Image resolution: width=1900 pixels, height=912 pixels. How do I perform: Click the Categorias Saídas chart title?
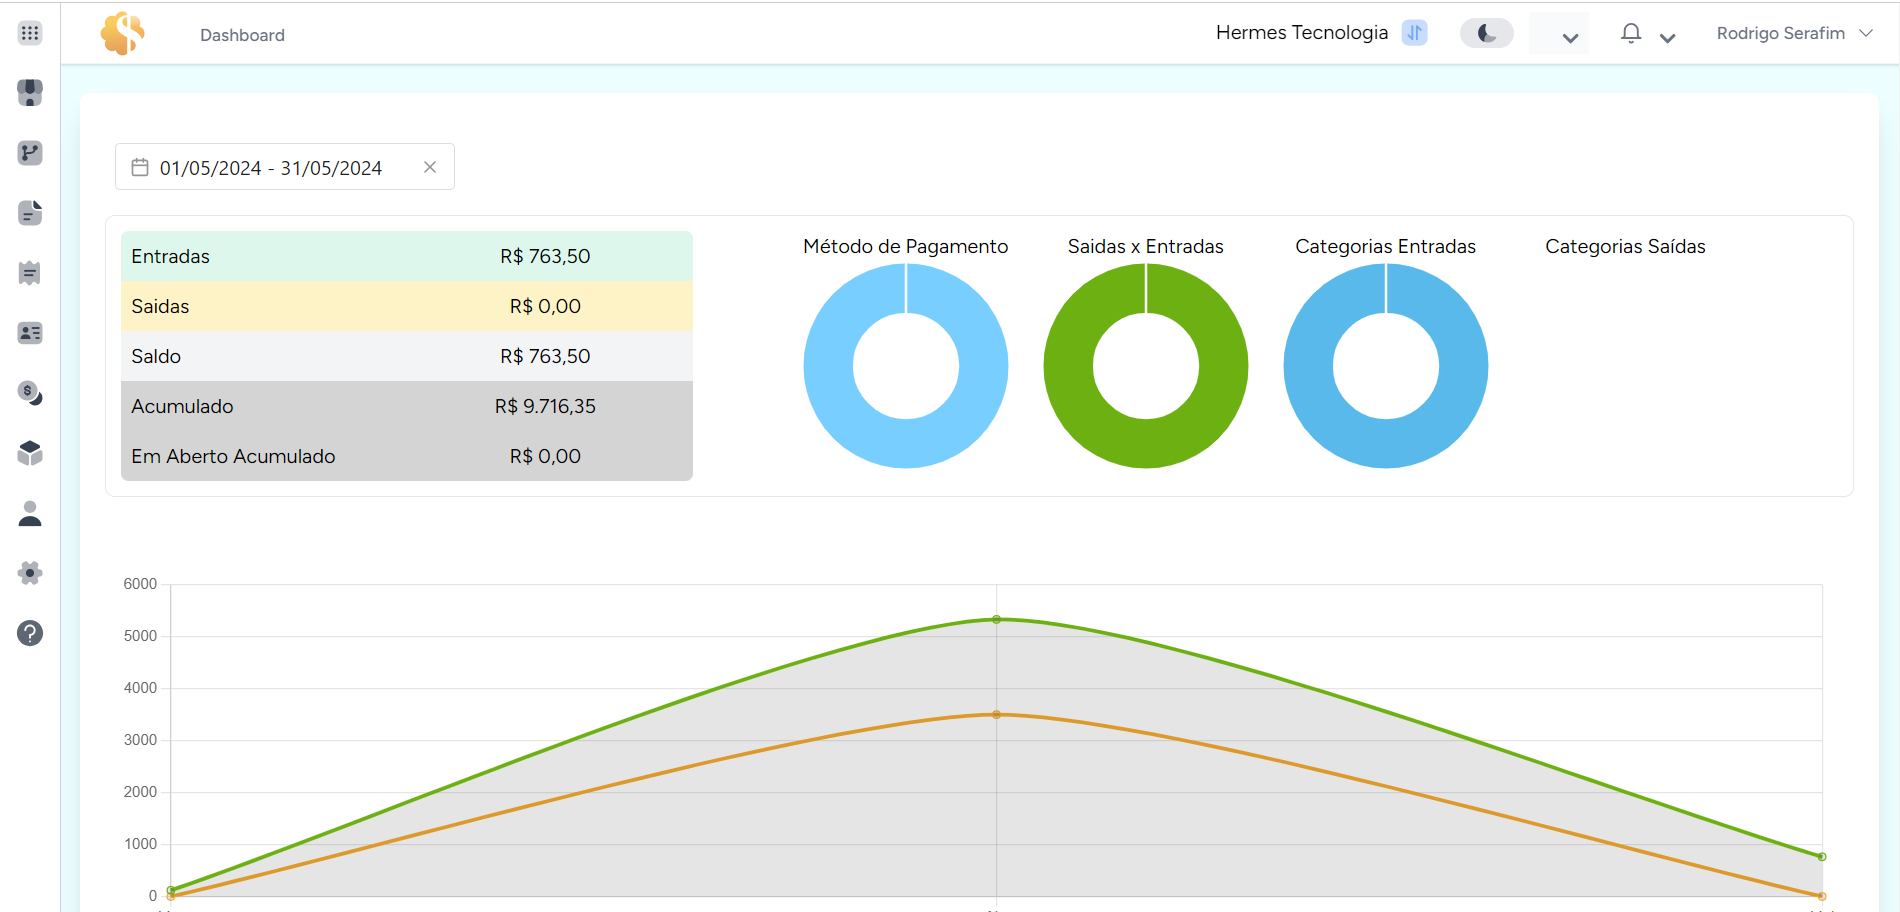pos(1625,246)
